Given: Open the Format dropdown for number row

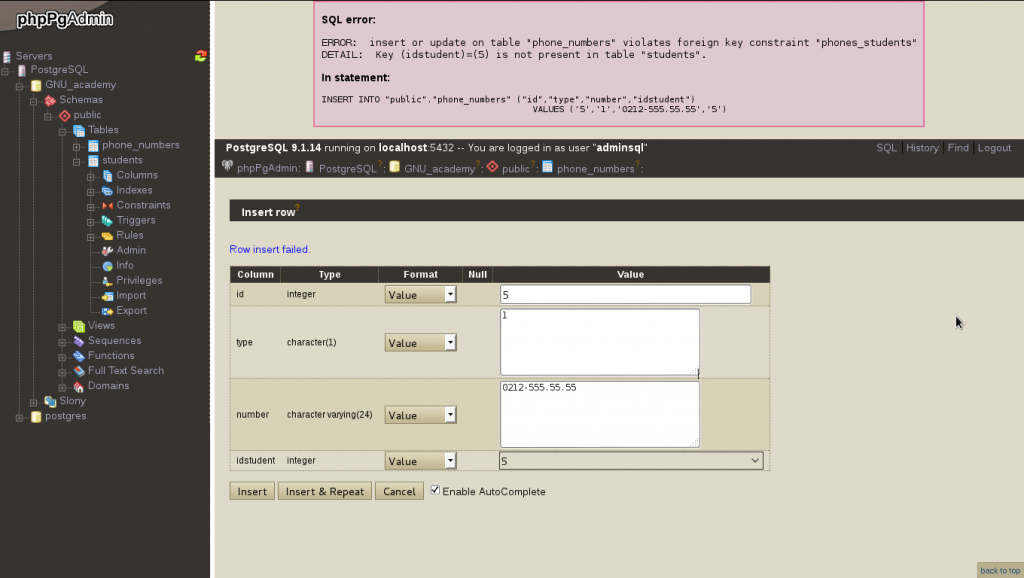Looking at the screenshot, I should pyautogui.click(x=420, y=415).
